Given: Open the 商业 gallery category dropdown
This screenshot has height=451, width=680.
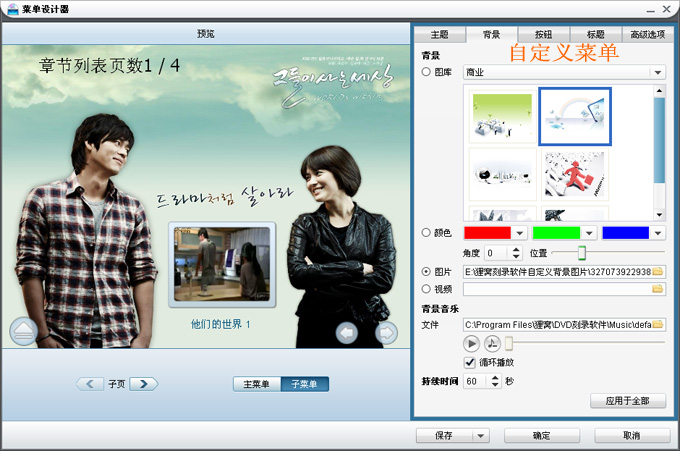Looking at the screenshot, I should click(658, 72).
